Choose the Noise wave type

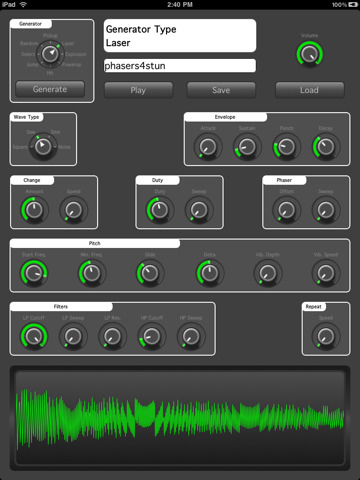(x=64, y=147)
